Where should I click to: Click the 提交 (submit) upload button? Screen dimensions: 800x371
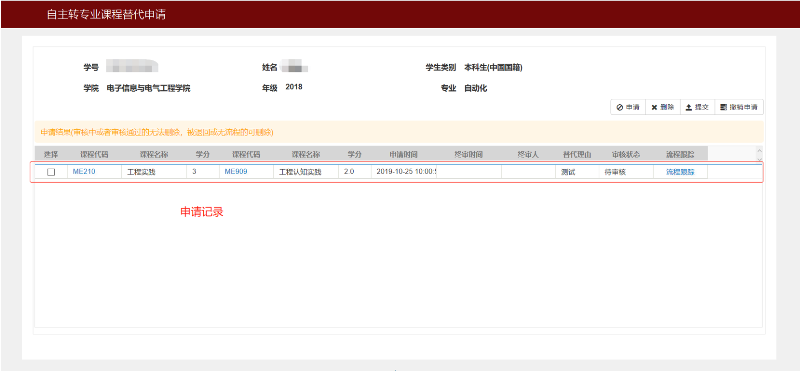click(697, 107)
